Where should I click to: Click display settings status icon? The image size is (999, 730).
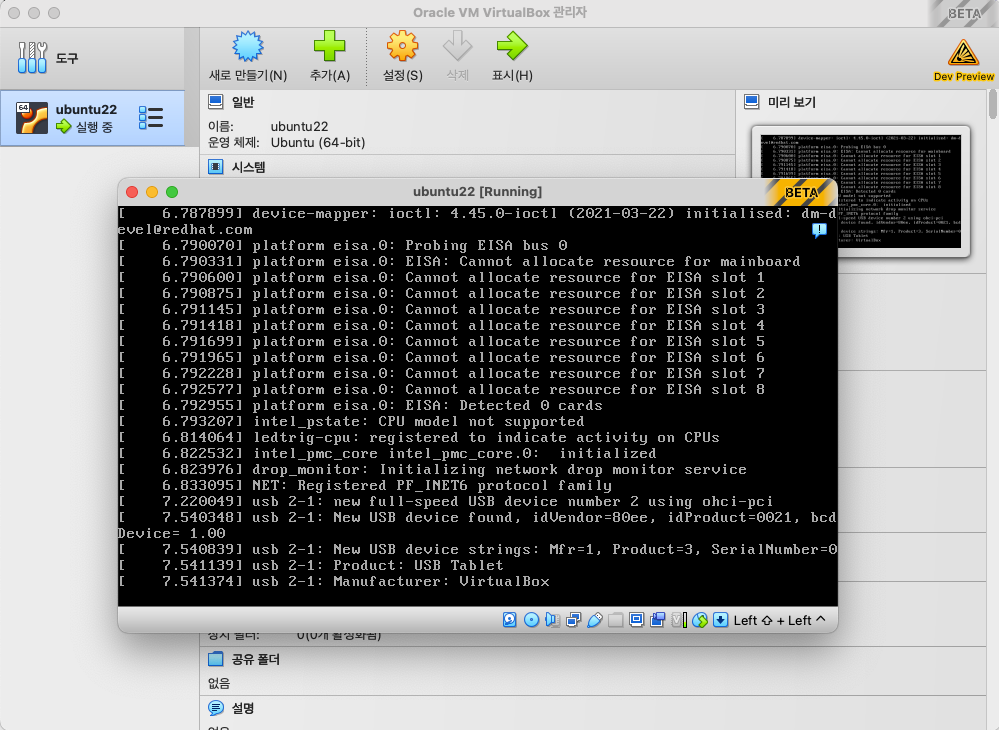pos(636,620)
